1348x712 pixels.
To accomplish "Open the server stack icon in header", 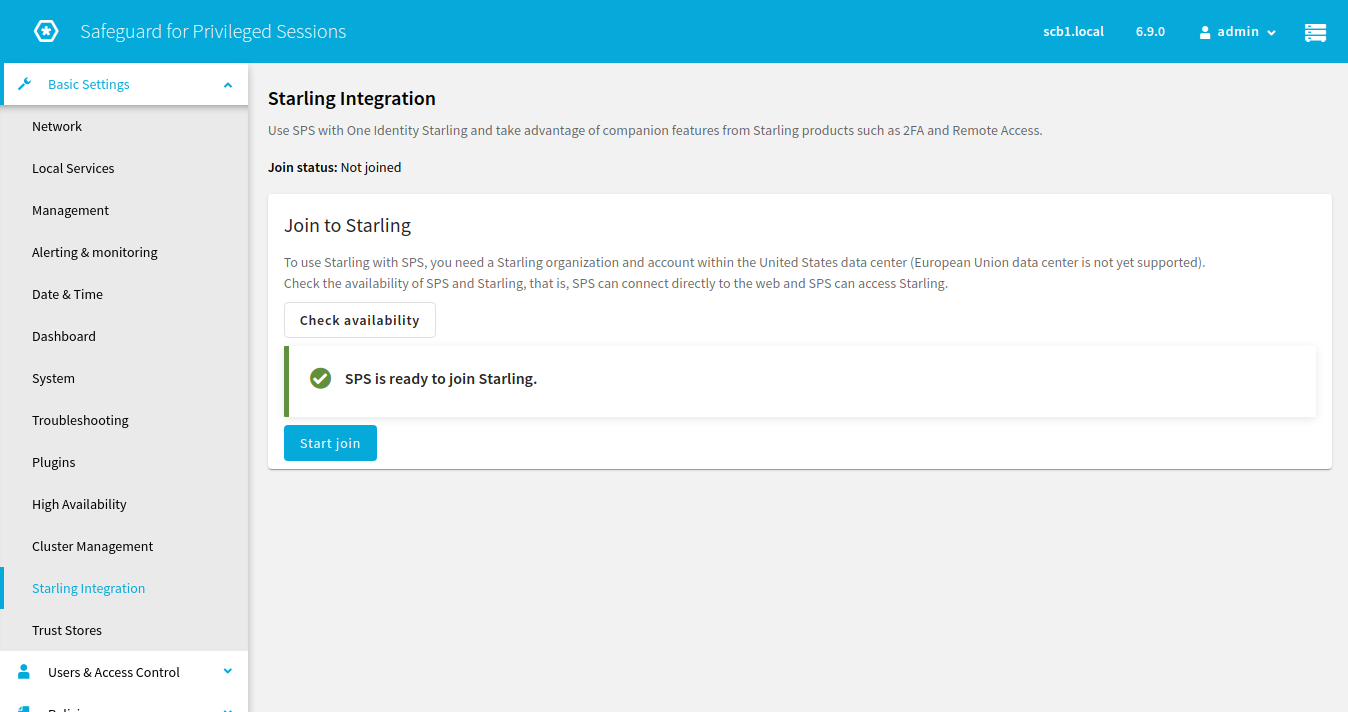I will pyautogui.click(x=1315, y=32).
